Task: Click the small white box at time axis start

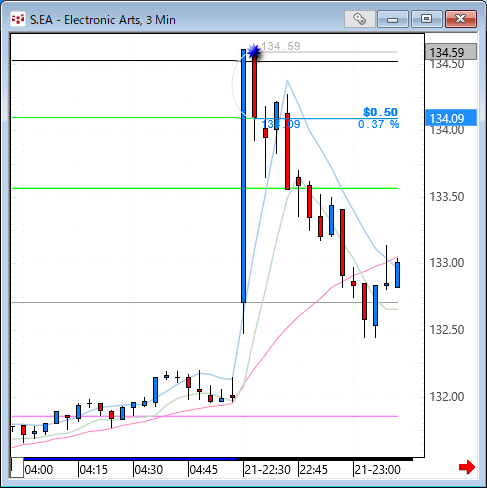Action: (x=17, y=468)
